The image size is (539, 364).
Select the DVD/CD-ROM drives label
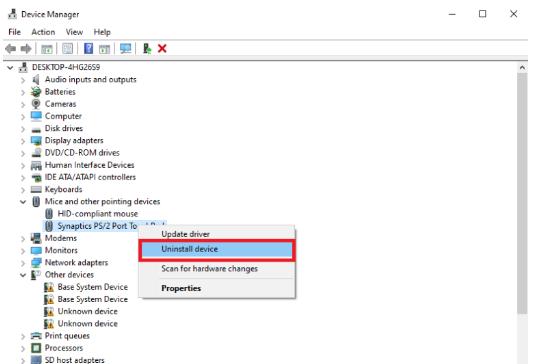tap(82, 153)
